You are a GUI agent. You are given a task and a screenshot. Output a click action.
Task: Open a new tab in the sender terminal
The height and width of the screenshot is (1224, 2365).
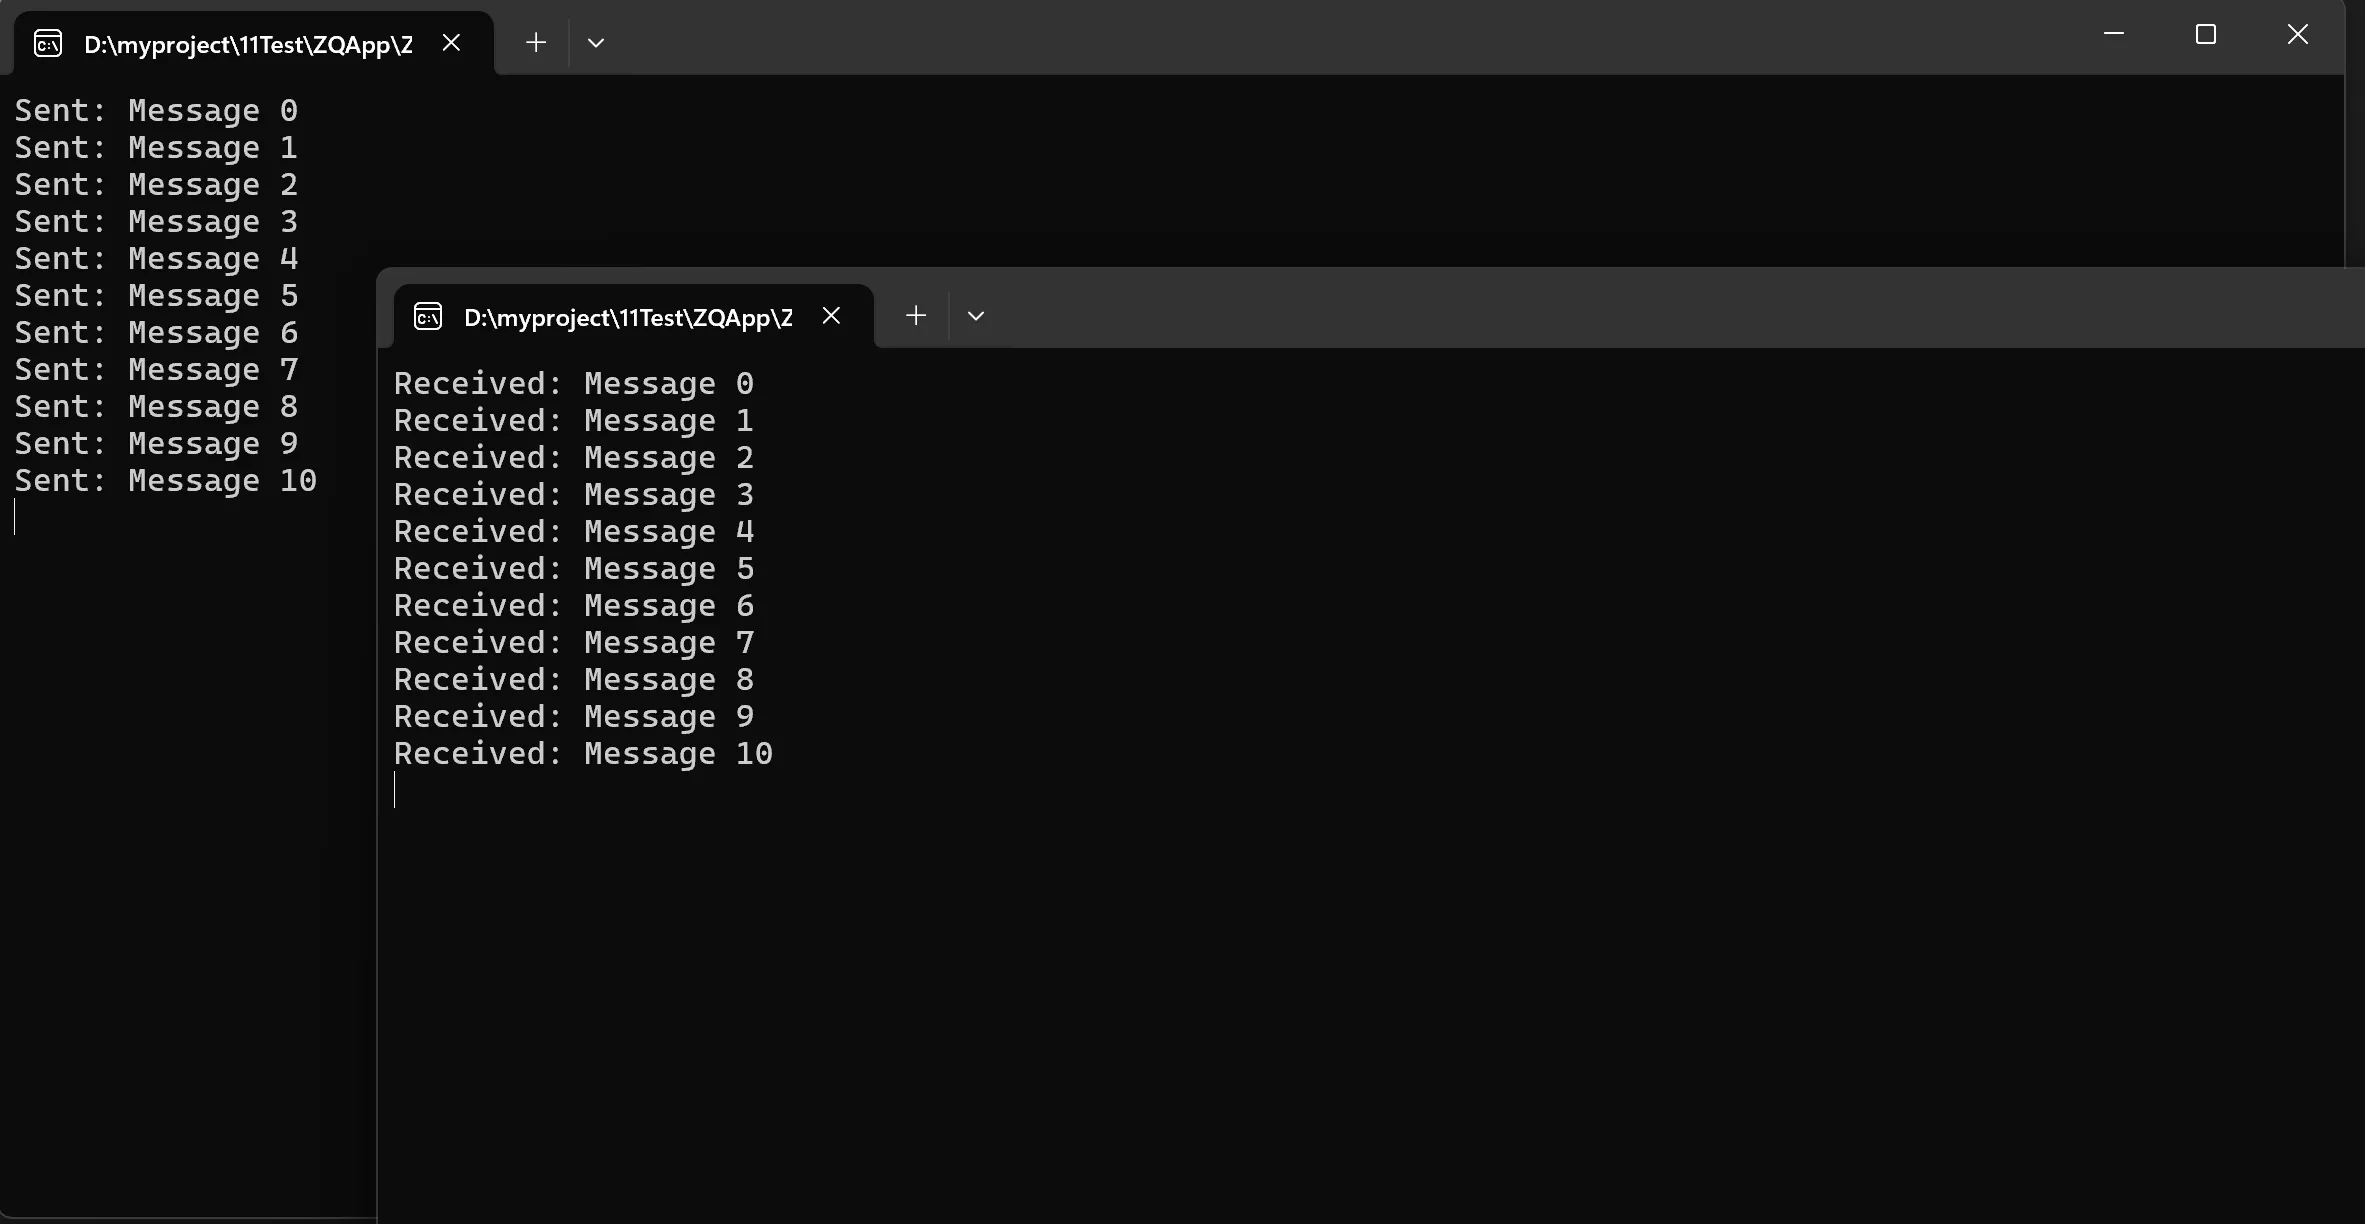point(536,42)
